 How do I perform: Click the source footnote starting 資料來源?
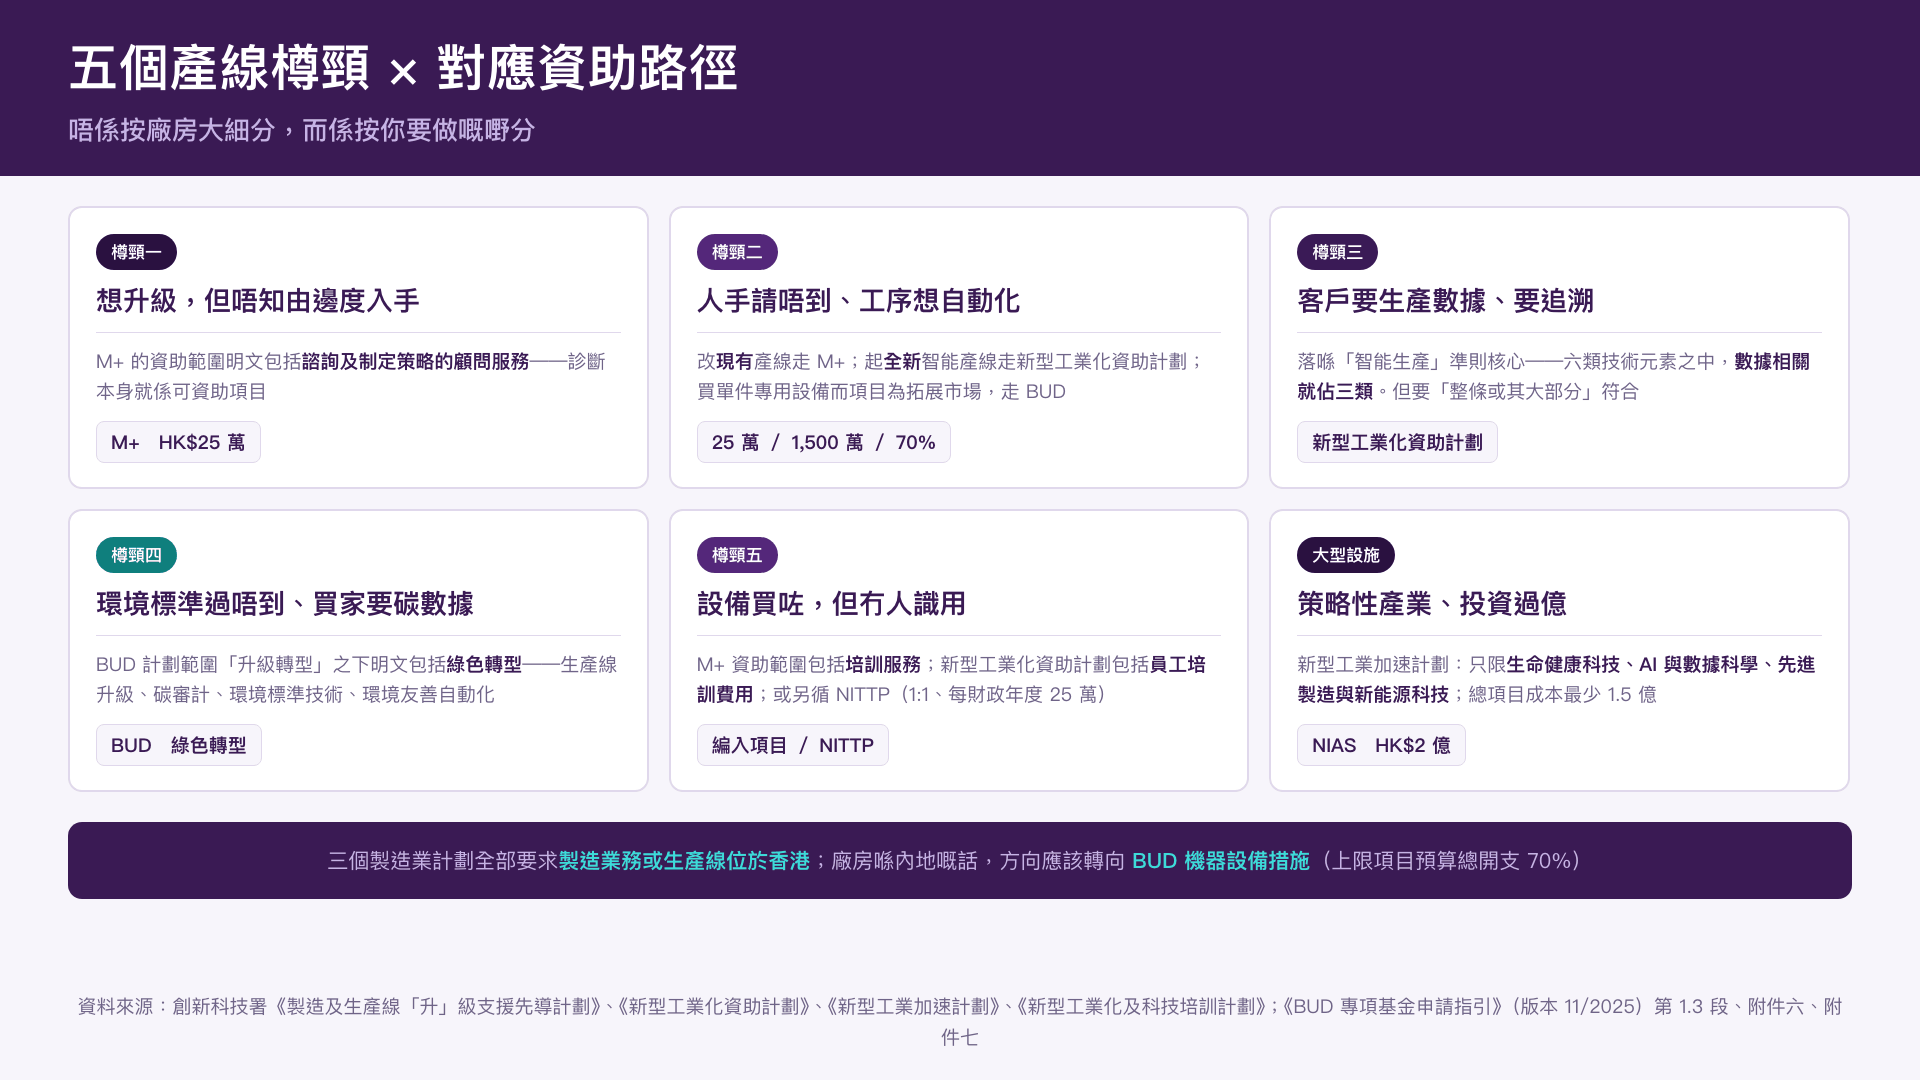(x=960, y=1021)
